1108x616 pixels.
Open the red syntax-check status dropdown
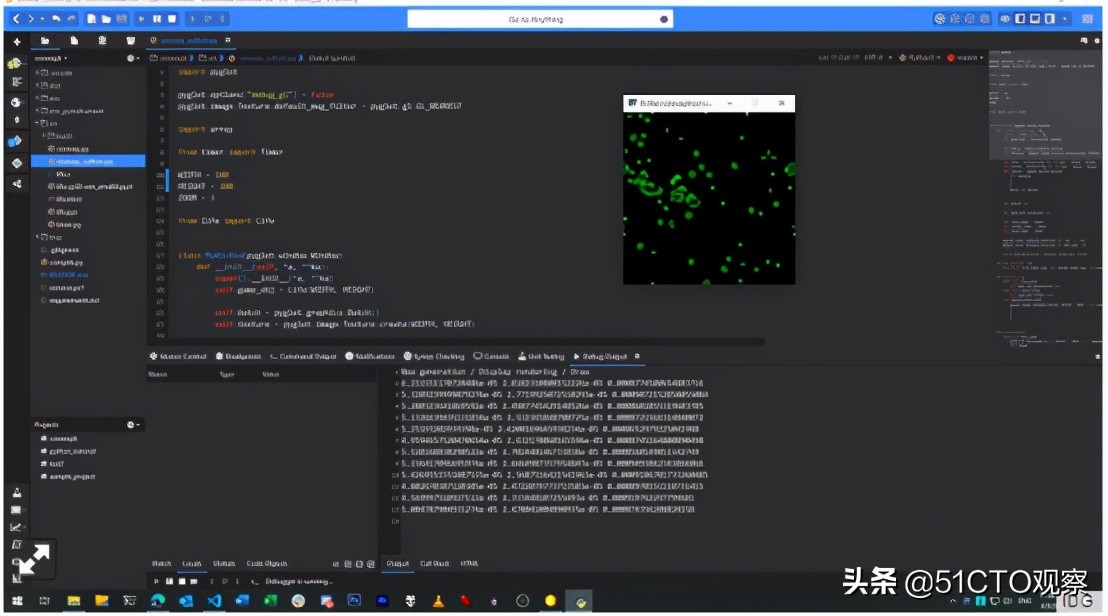pyautogui.click(x=965, y=57)
